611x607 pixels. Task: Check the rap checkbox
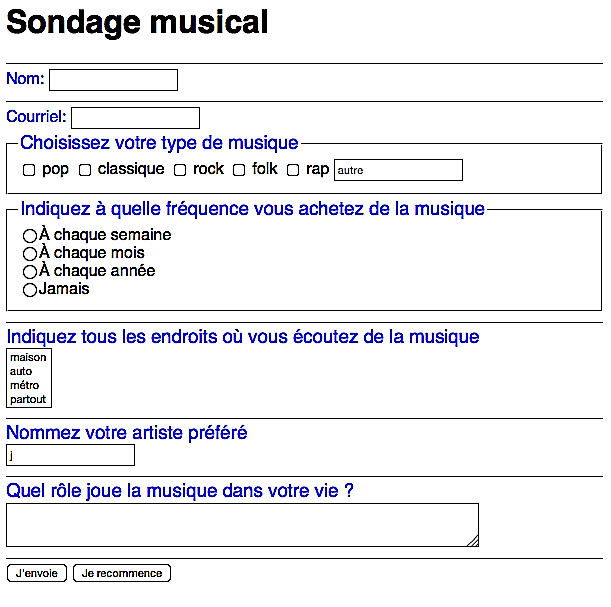coord(293,170)
